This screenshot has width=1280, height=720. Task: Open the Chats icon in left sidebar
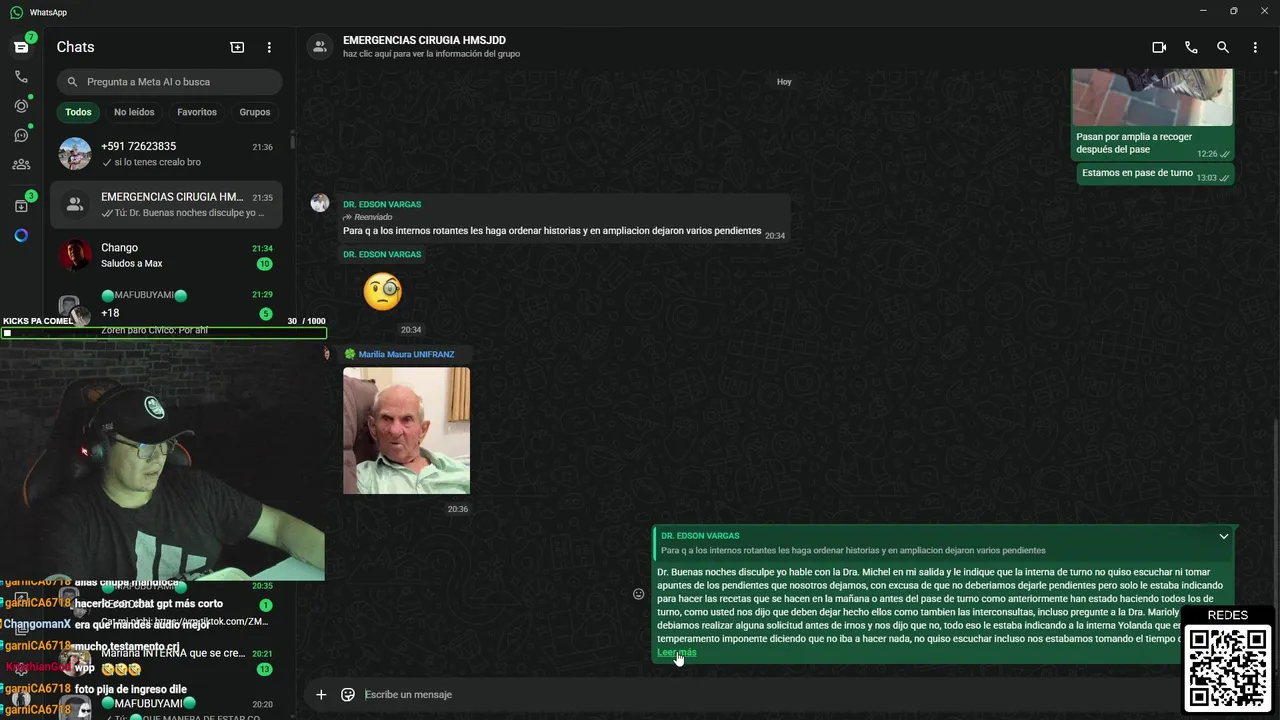(x=21, y=47)
